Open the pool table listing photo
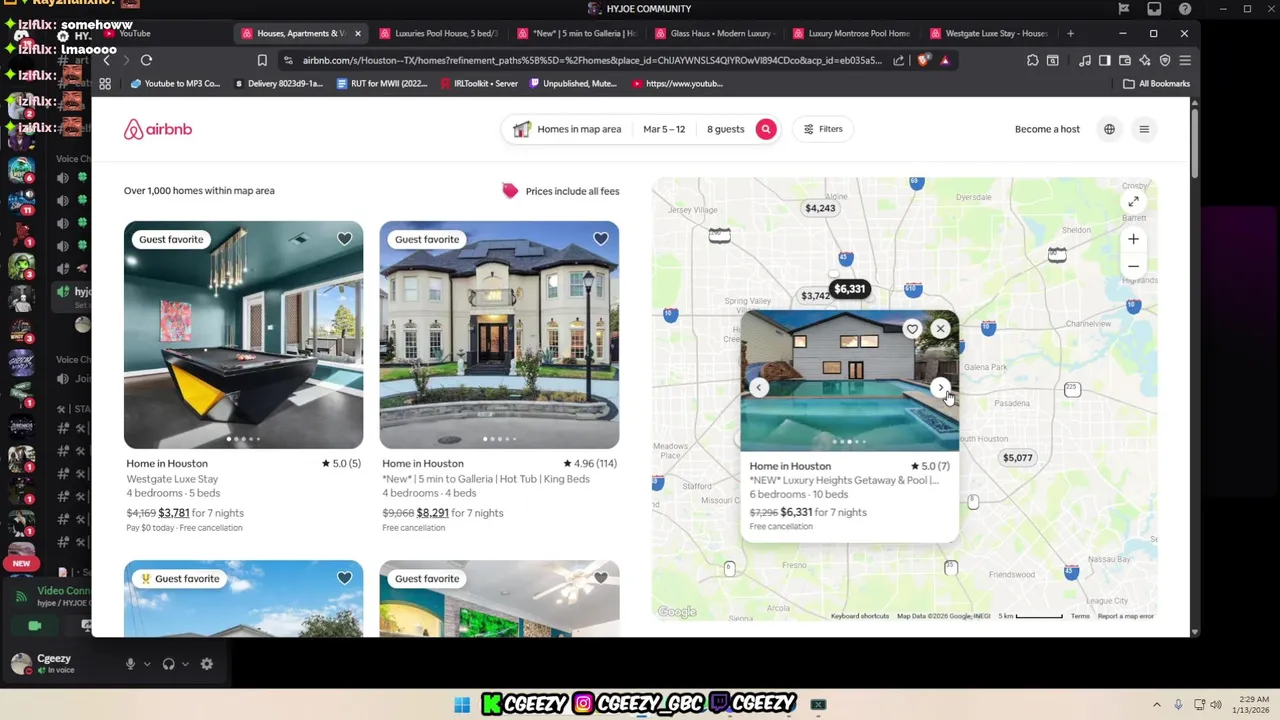 point(243,335)
